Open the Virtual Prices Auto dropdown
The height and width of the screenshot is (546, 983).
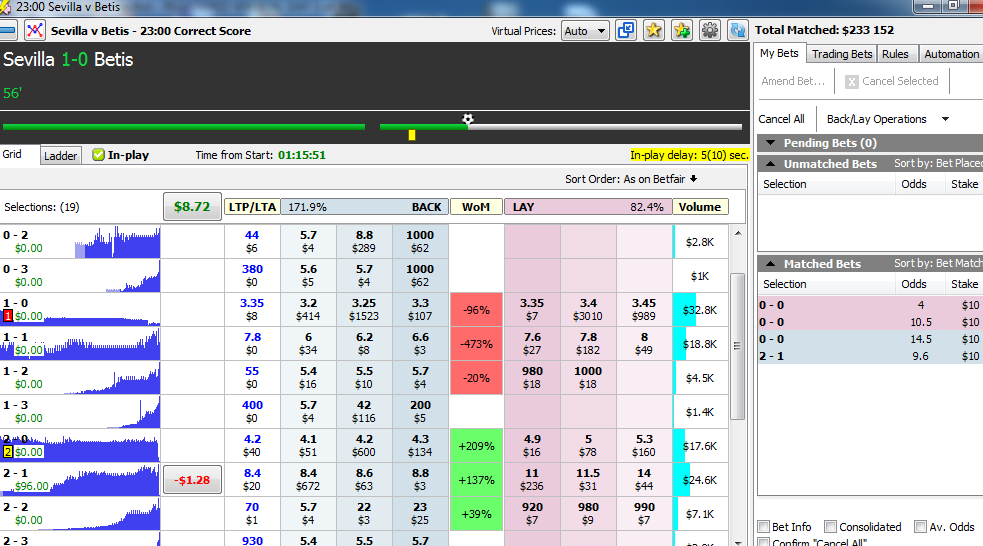coord(585,31)
